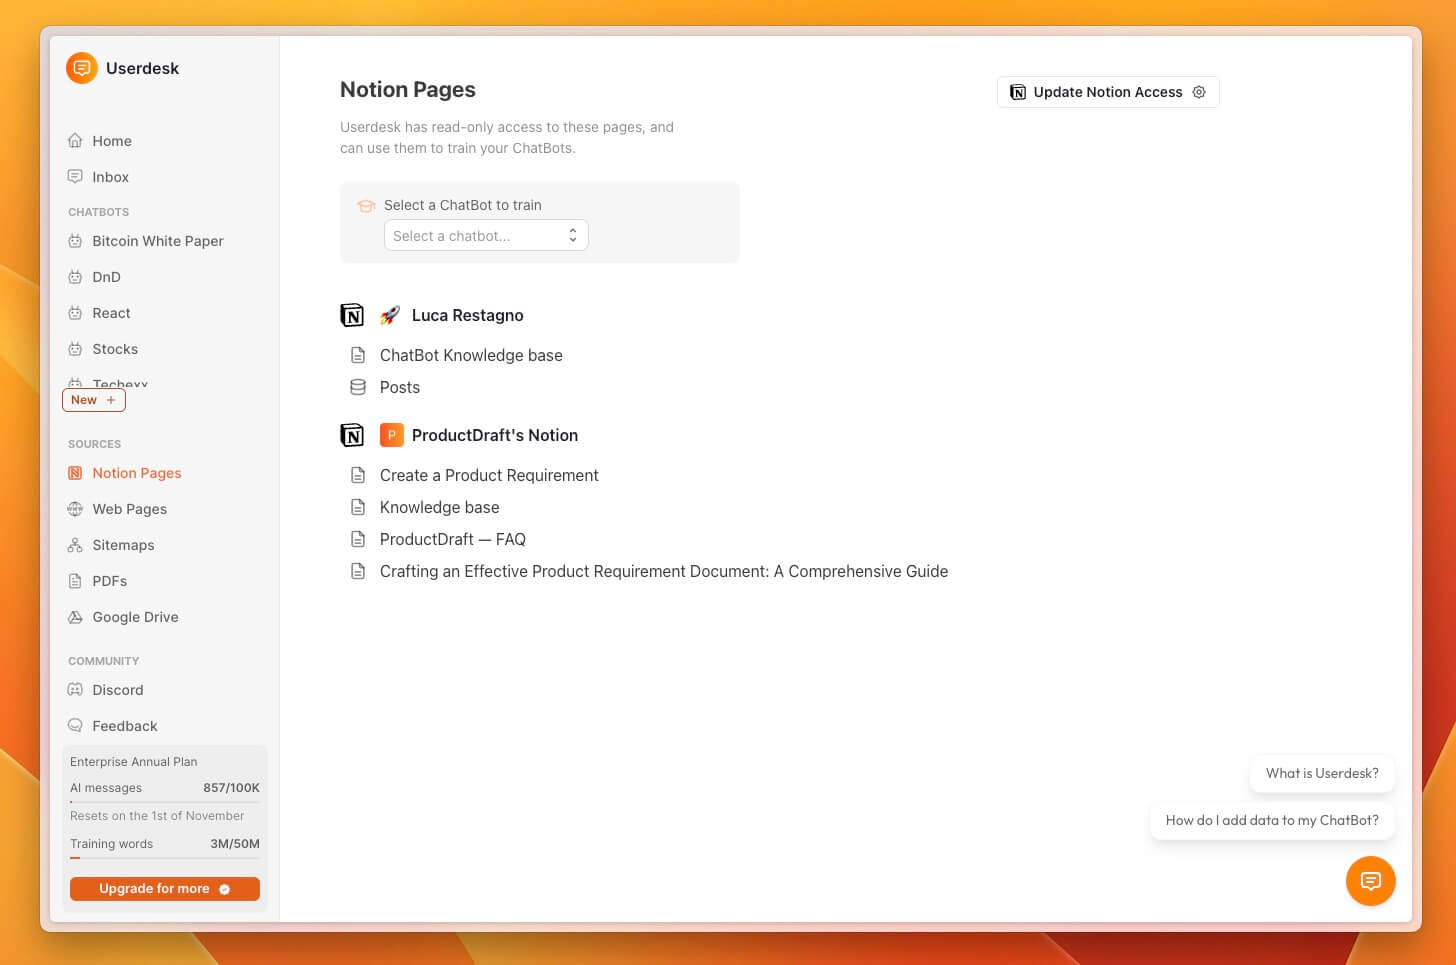This screenshot has width=1456, height=965.
Task: Click the gear icon on Update Notion Access
Action: [x=1199, y=92]
